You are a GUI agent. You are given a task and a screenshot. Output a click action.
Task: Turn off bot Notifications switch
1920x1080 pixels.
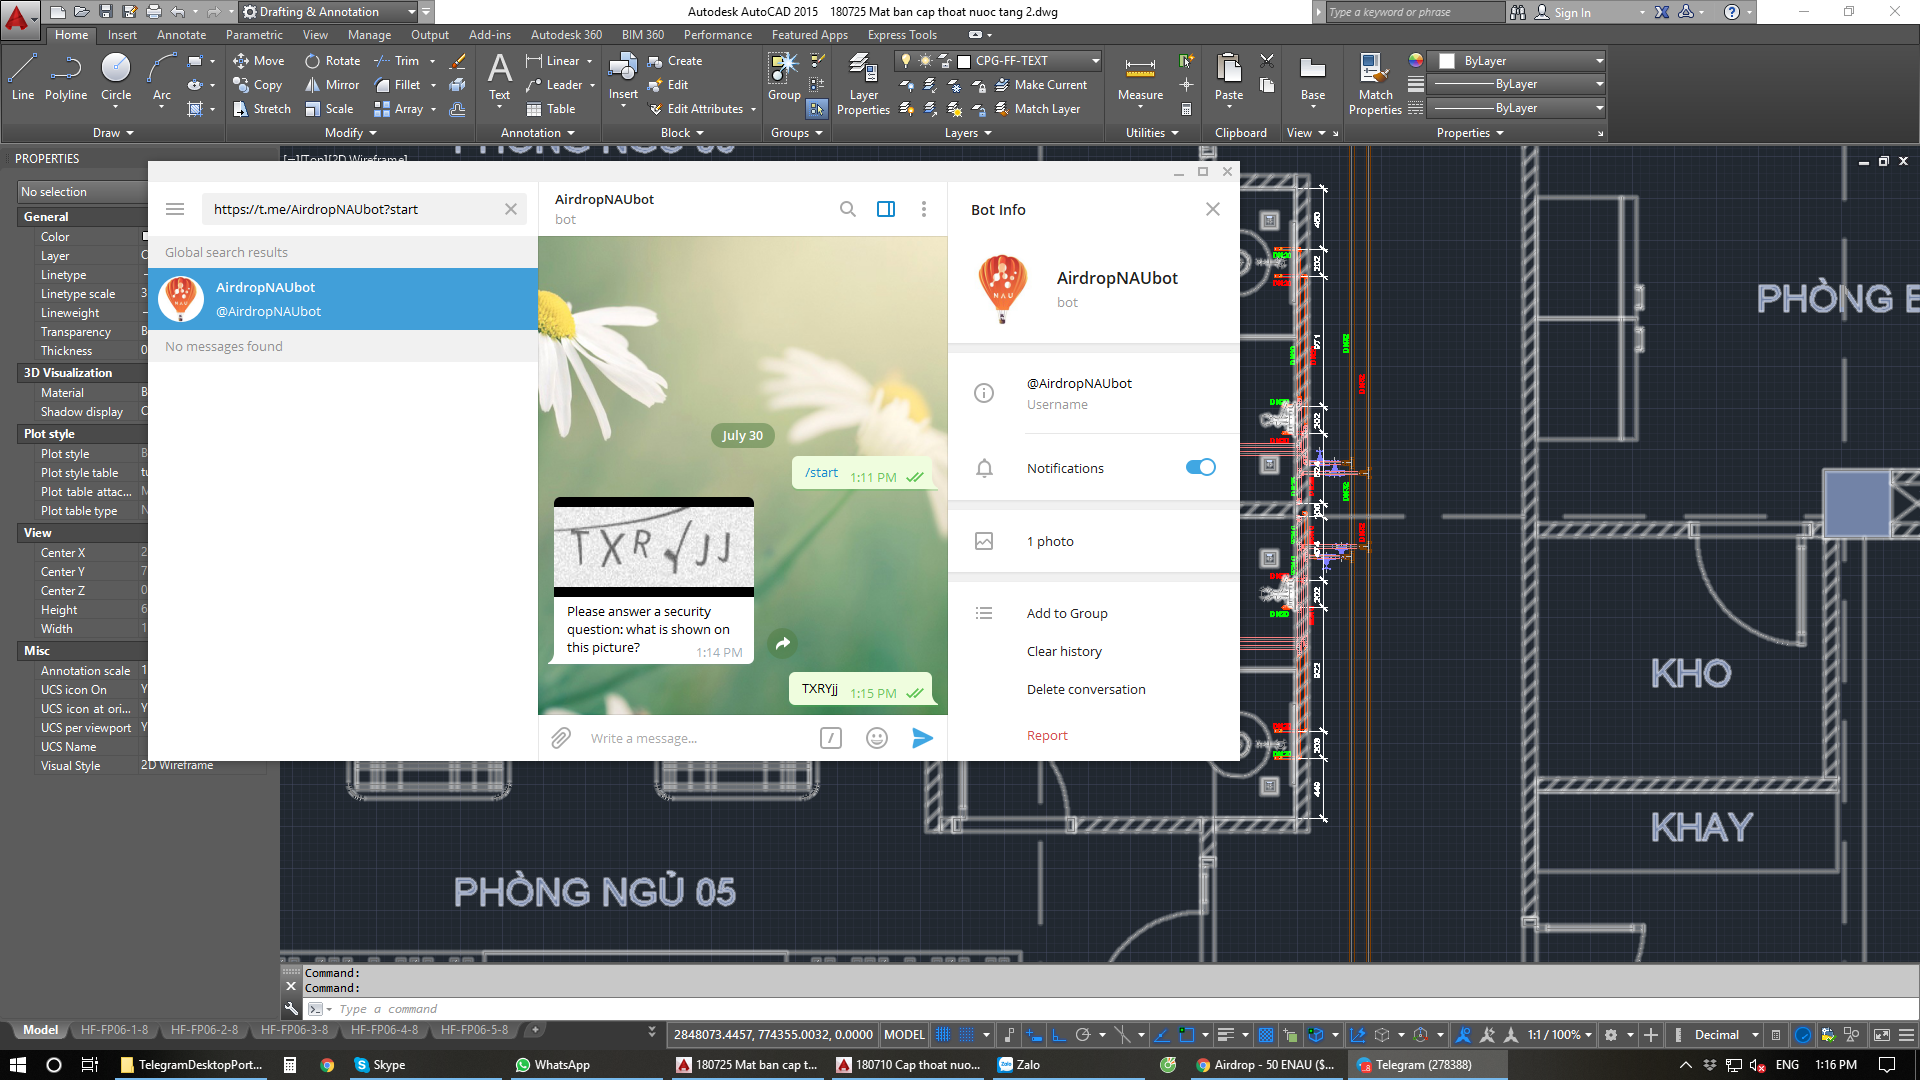pos(1200,467)
